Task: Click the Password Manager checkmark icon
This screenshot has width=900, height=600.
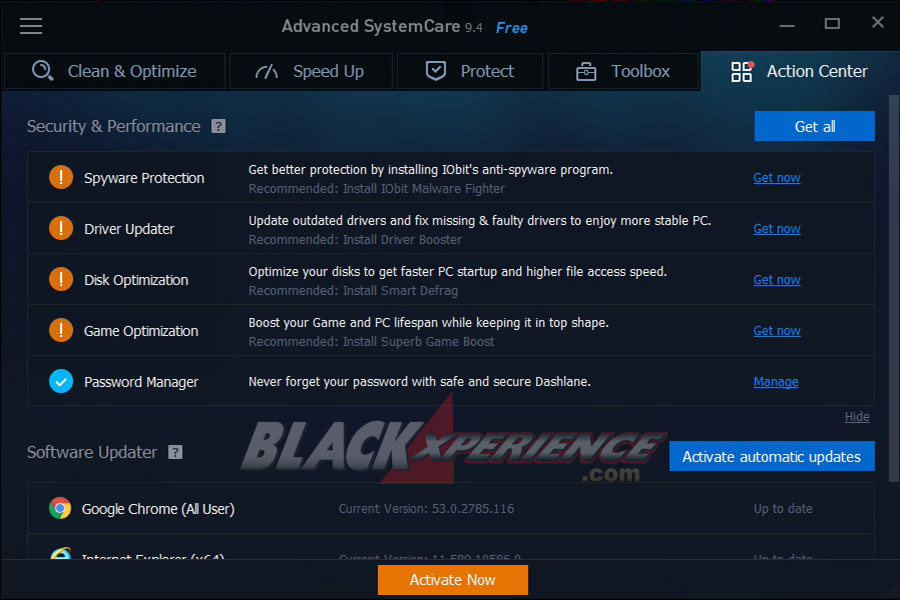Action: point(61,381)
